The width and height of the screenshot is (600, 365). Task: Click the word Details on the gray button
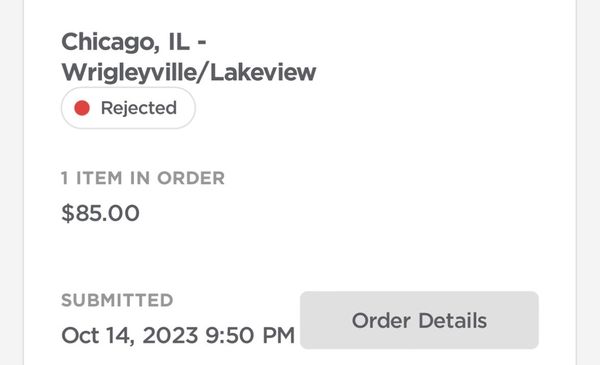(453, 320)
